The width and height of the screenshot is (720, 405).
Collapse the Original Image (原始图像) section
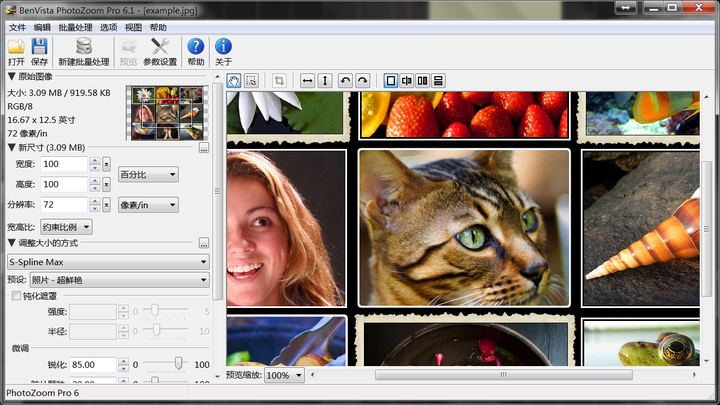click(x=11, y=76)
